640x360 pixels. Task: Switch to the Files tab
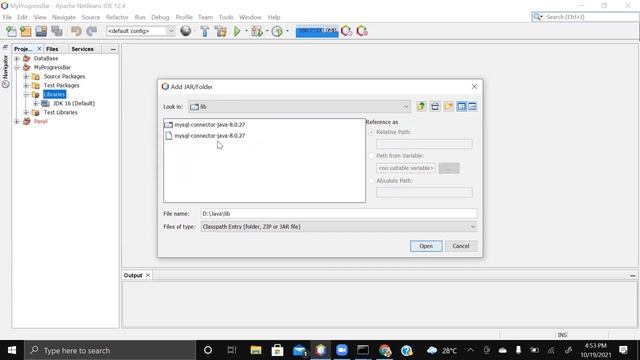tap(52, 49)
